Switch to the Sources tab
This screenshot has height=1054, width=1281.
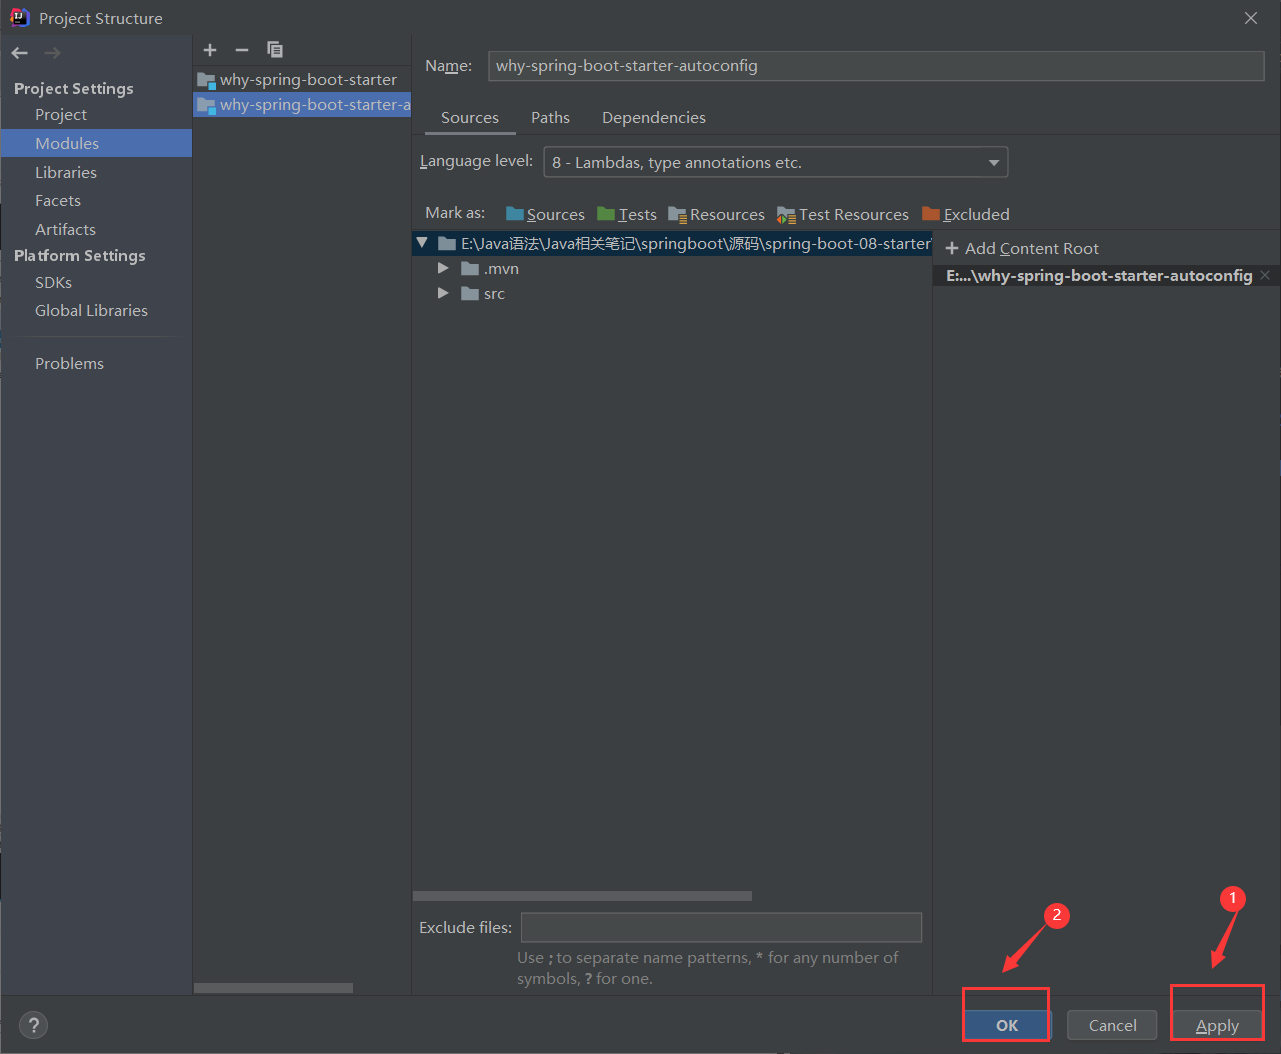[x=470, y=118]
